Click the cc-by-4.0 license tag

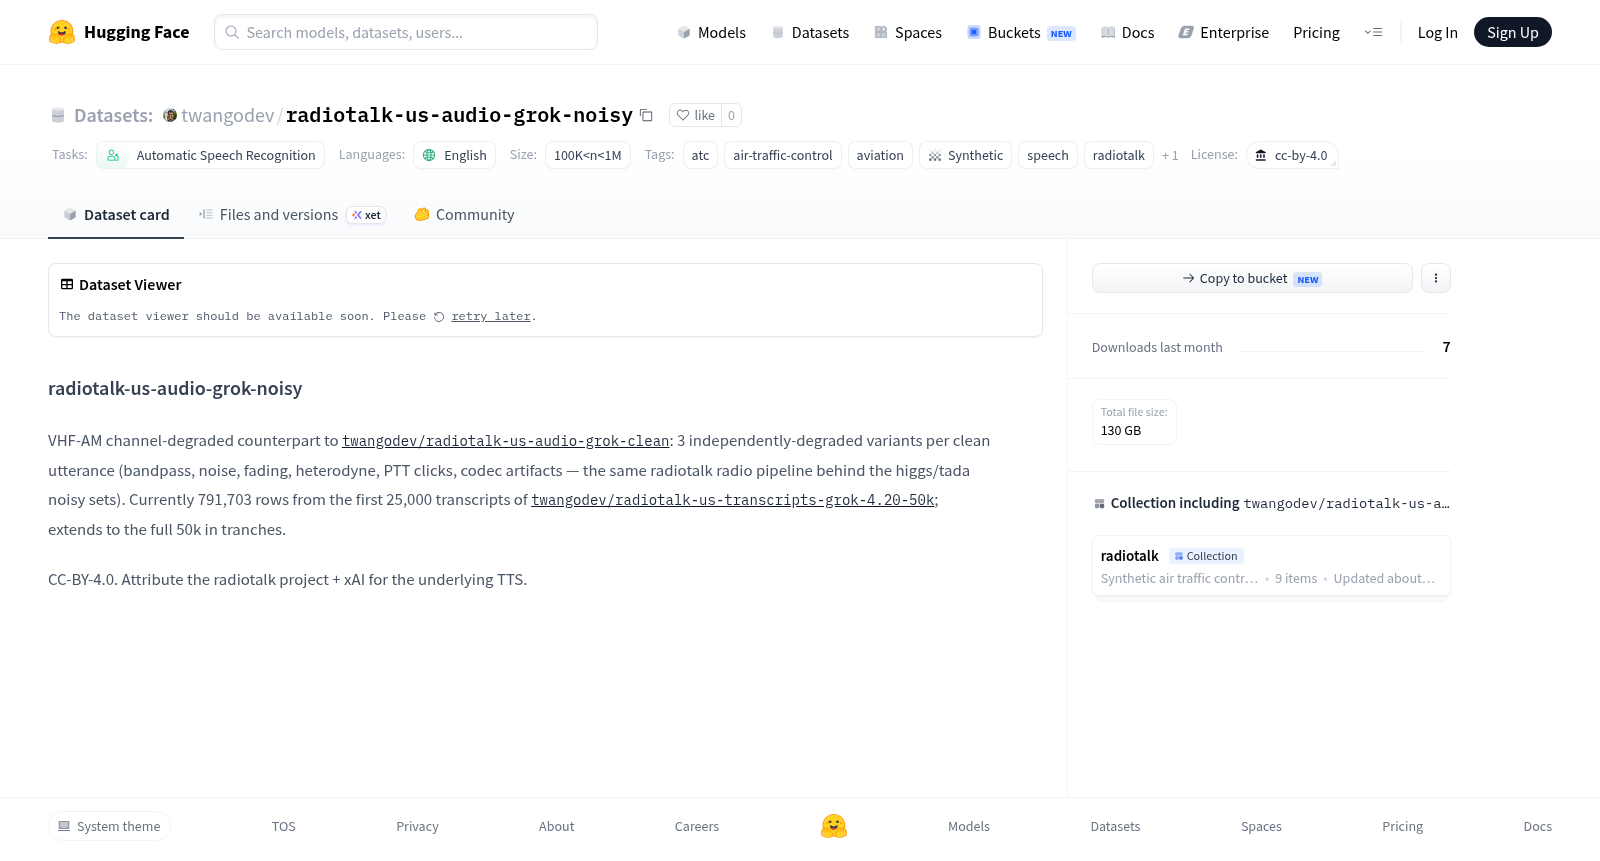(1292, 155)
